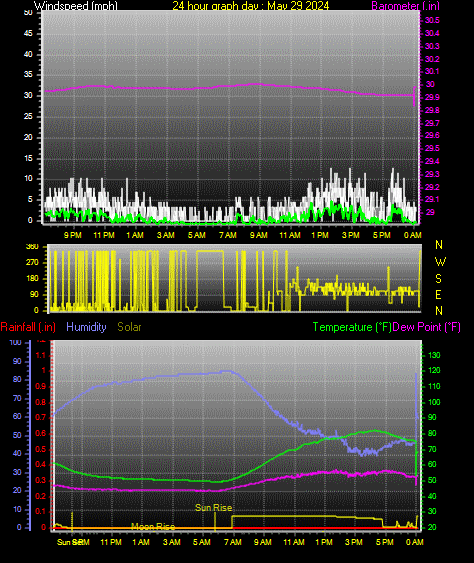Click the E wind direction label
The height and width of the screenshot is (563, 474).
pyautogui.click(x=438, y=295)
